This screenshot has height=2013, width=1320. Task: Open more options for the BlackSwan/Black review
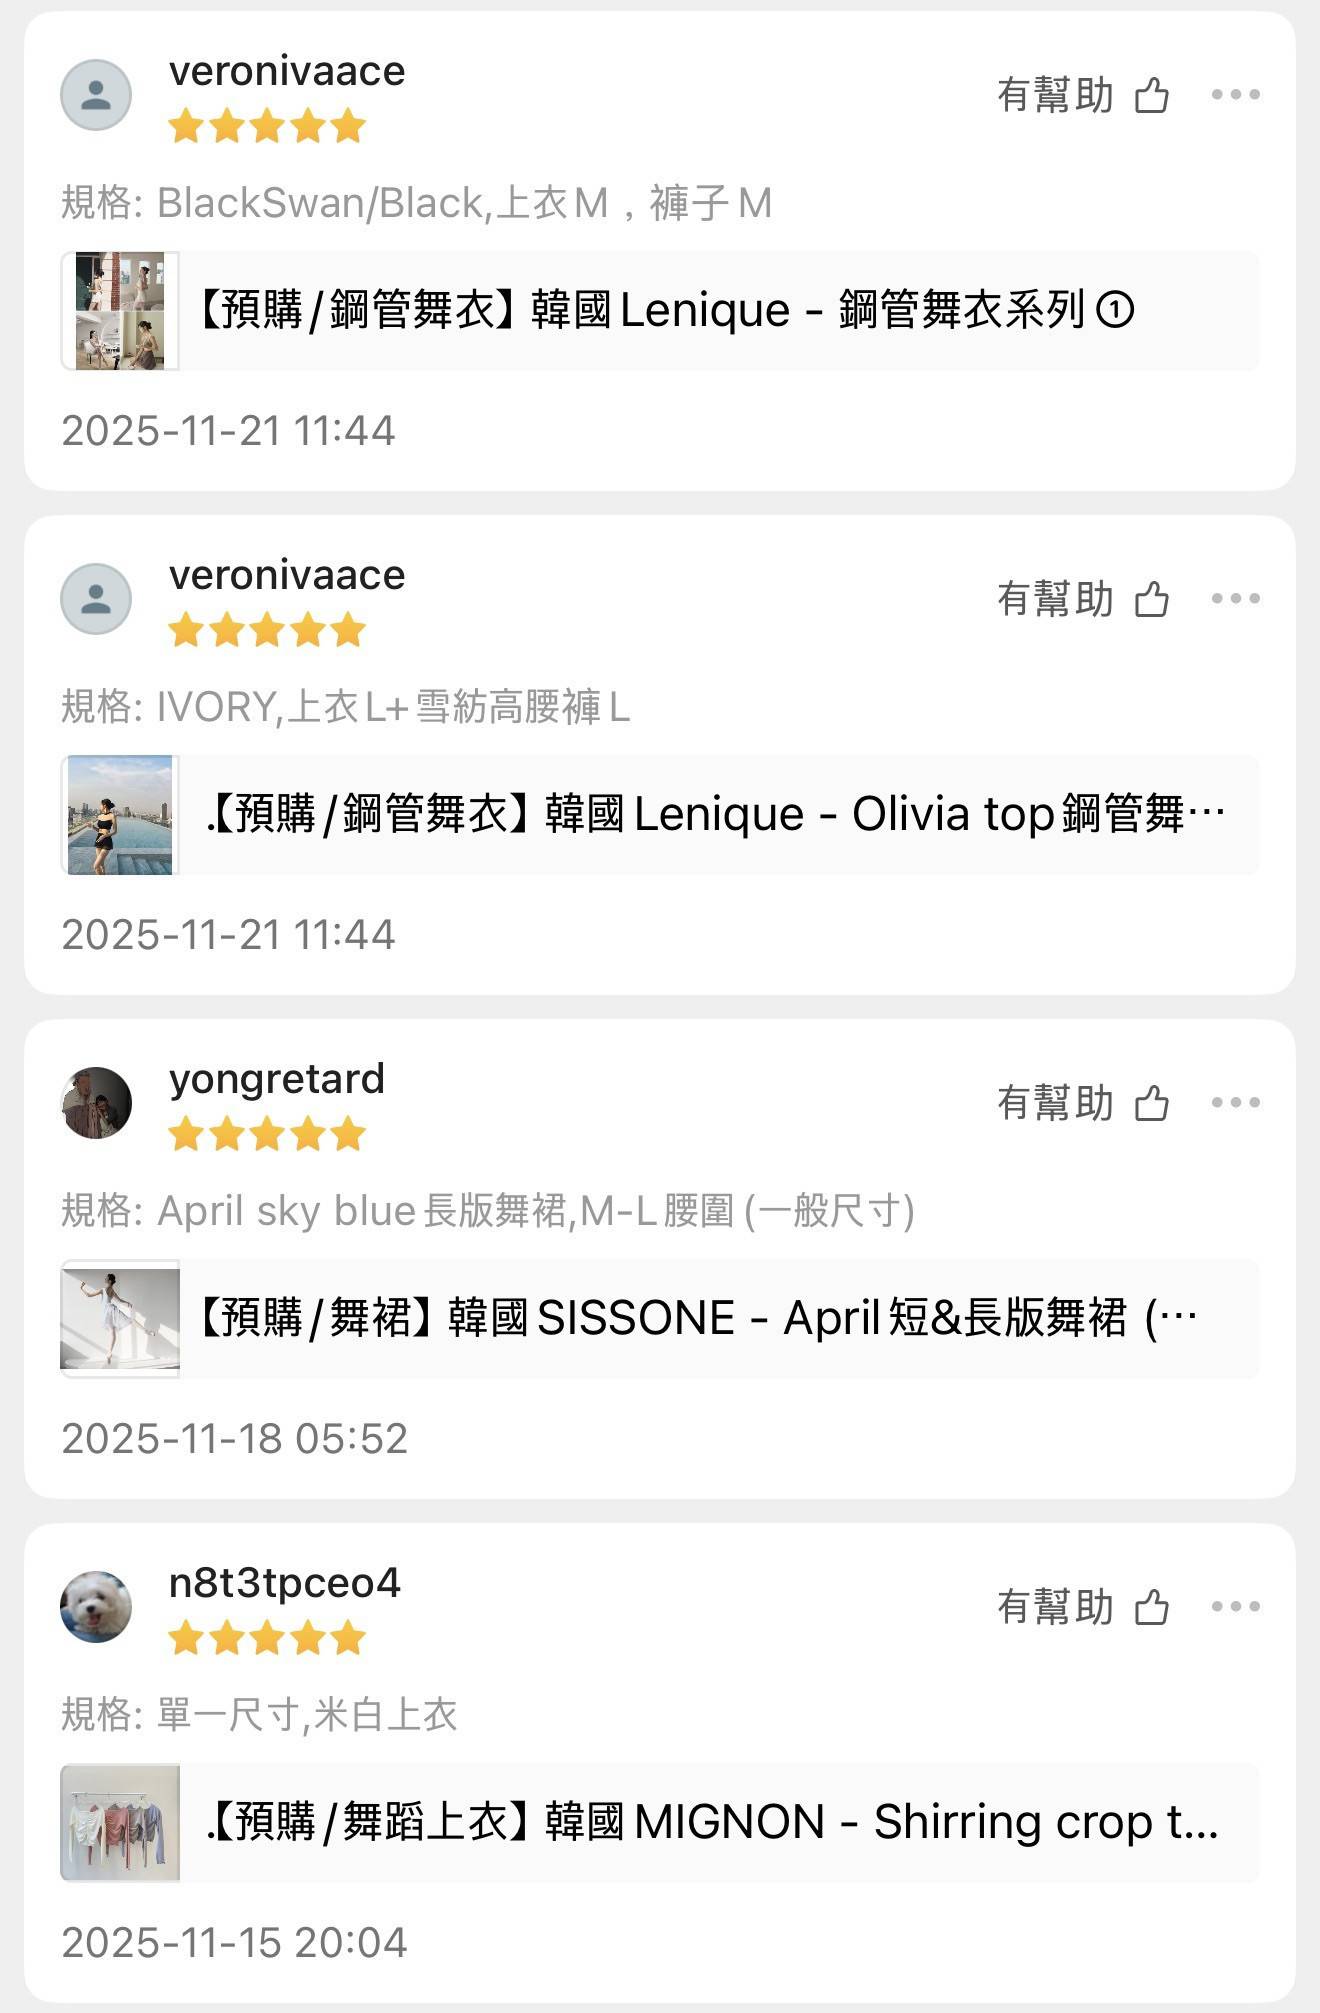click(1235, 95)
